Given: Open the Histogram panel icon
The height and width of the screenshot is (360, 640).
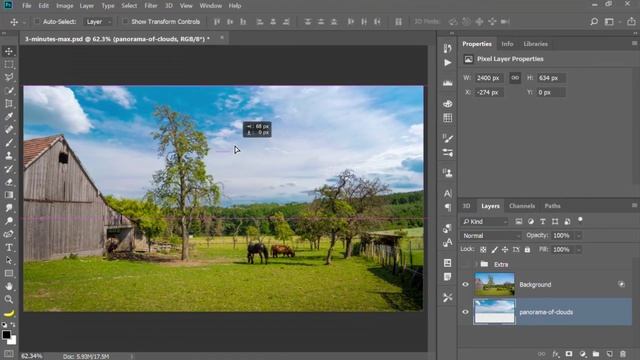Looking at the screenshot, I should coord(448,83).
